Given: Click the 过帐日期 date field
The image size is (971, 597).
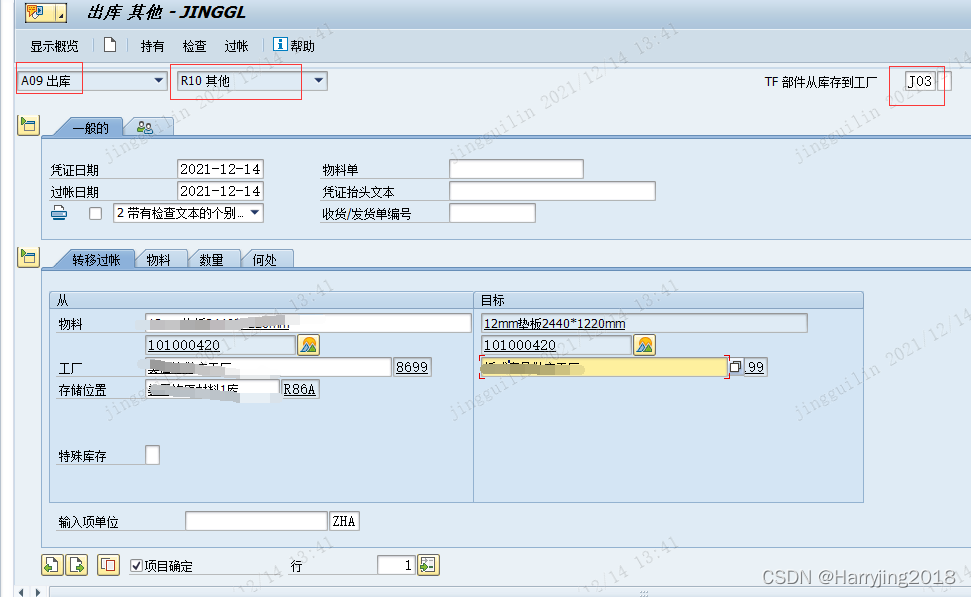Looking at the screenshot, I should [x=220, y=191].
